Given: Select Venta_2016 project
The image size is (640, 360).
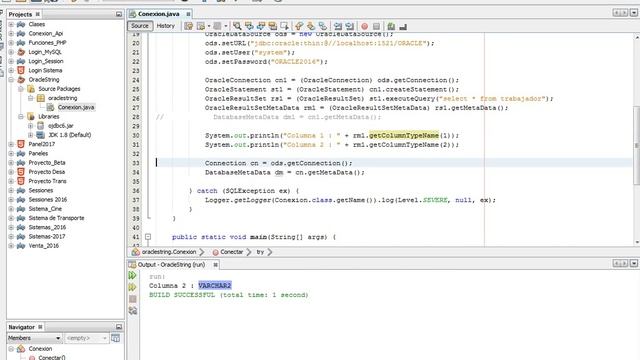Looking at the screenshot, I should pyautogui.click(x=43, y=246).
